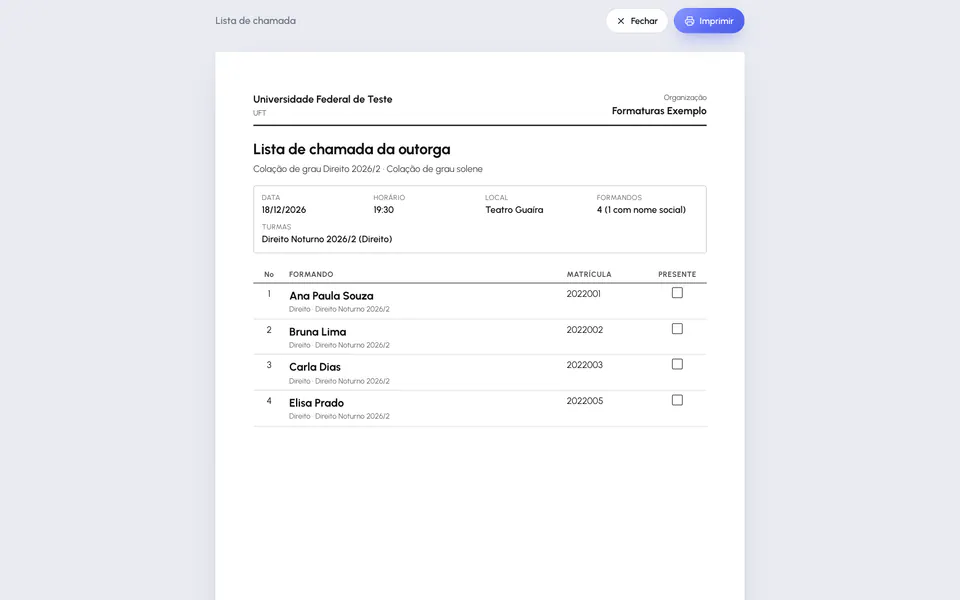Click the Formaturas Exemplo organization name
The height and width of the screenshot is (600, 960).
(x=659, y=111)
